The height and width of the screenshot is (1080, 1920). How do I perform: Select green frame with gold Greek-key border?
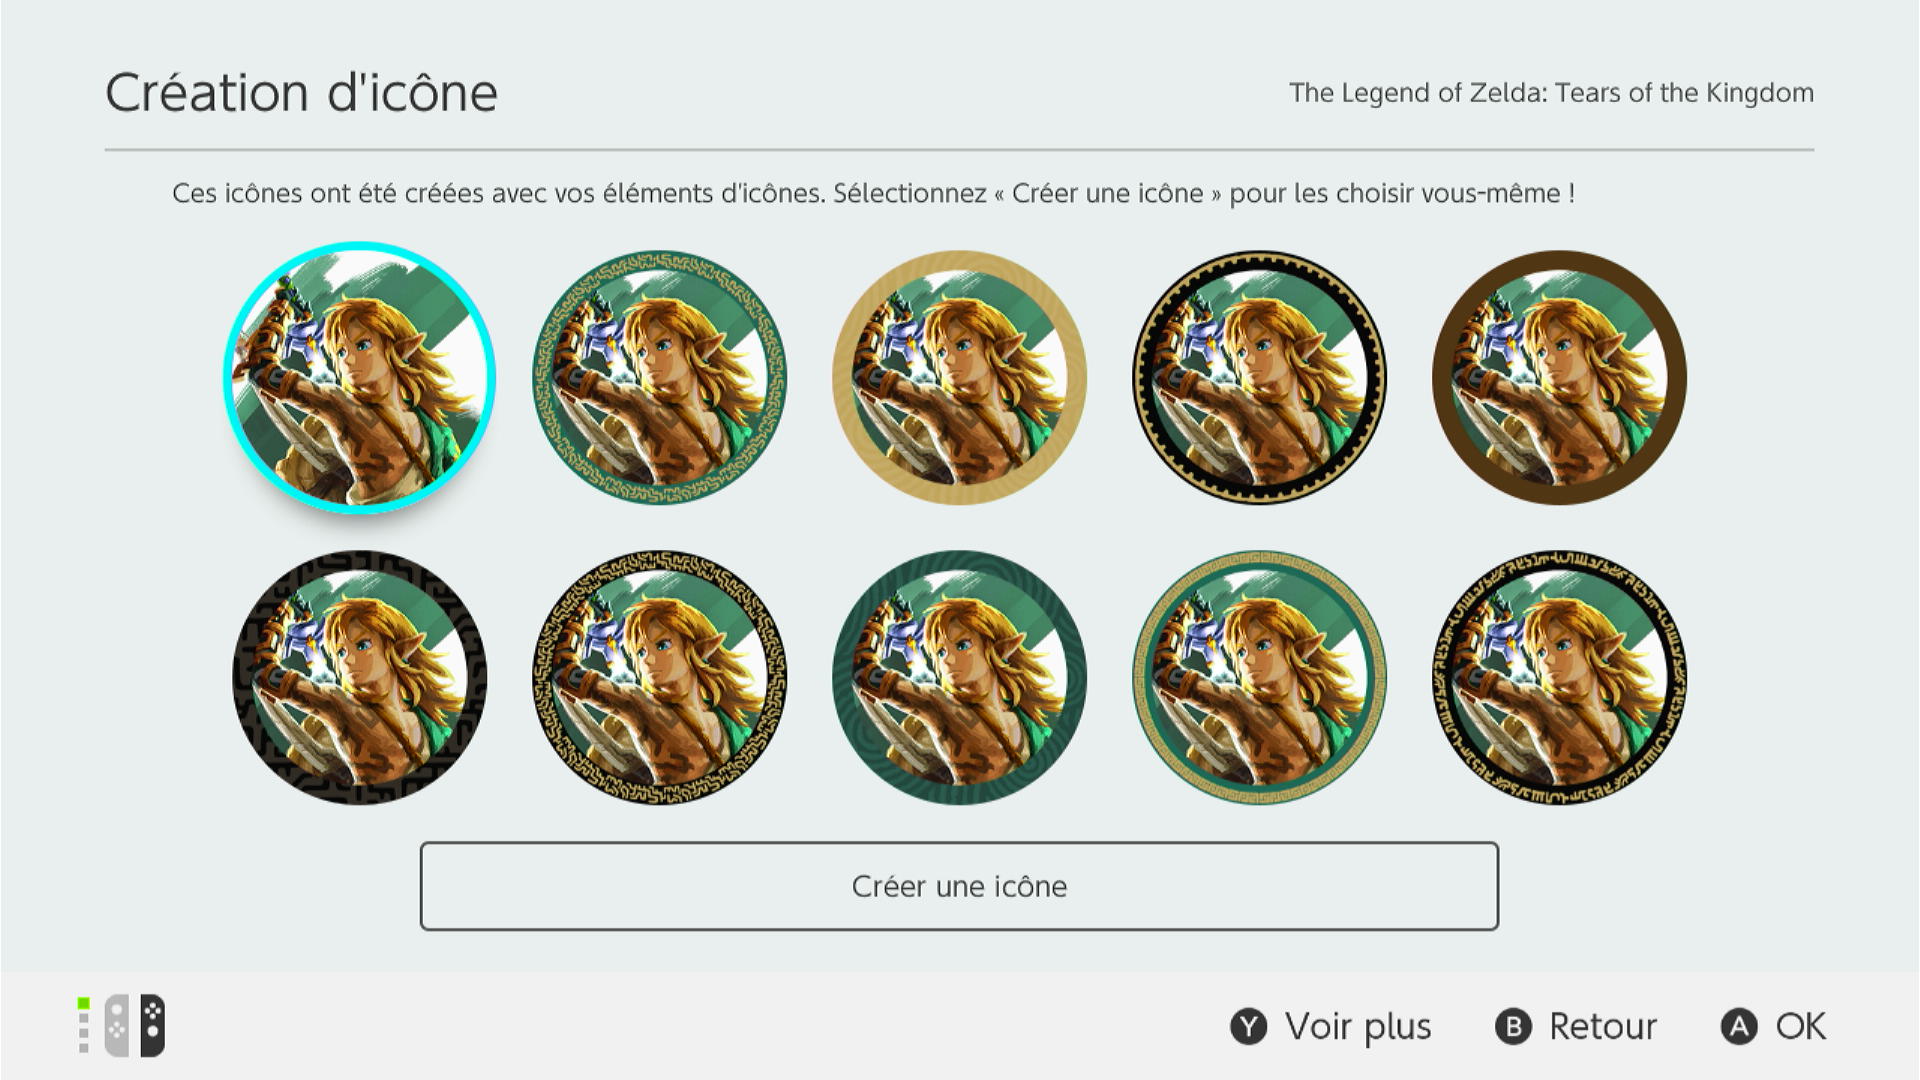pyautogui.click(x=1260, y=678)
